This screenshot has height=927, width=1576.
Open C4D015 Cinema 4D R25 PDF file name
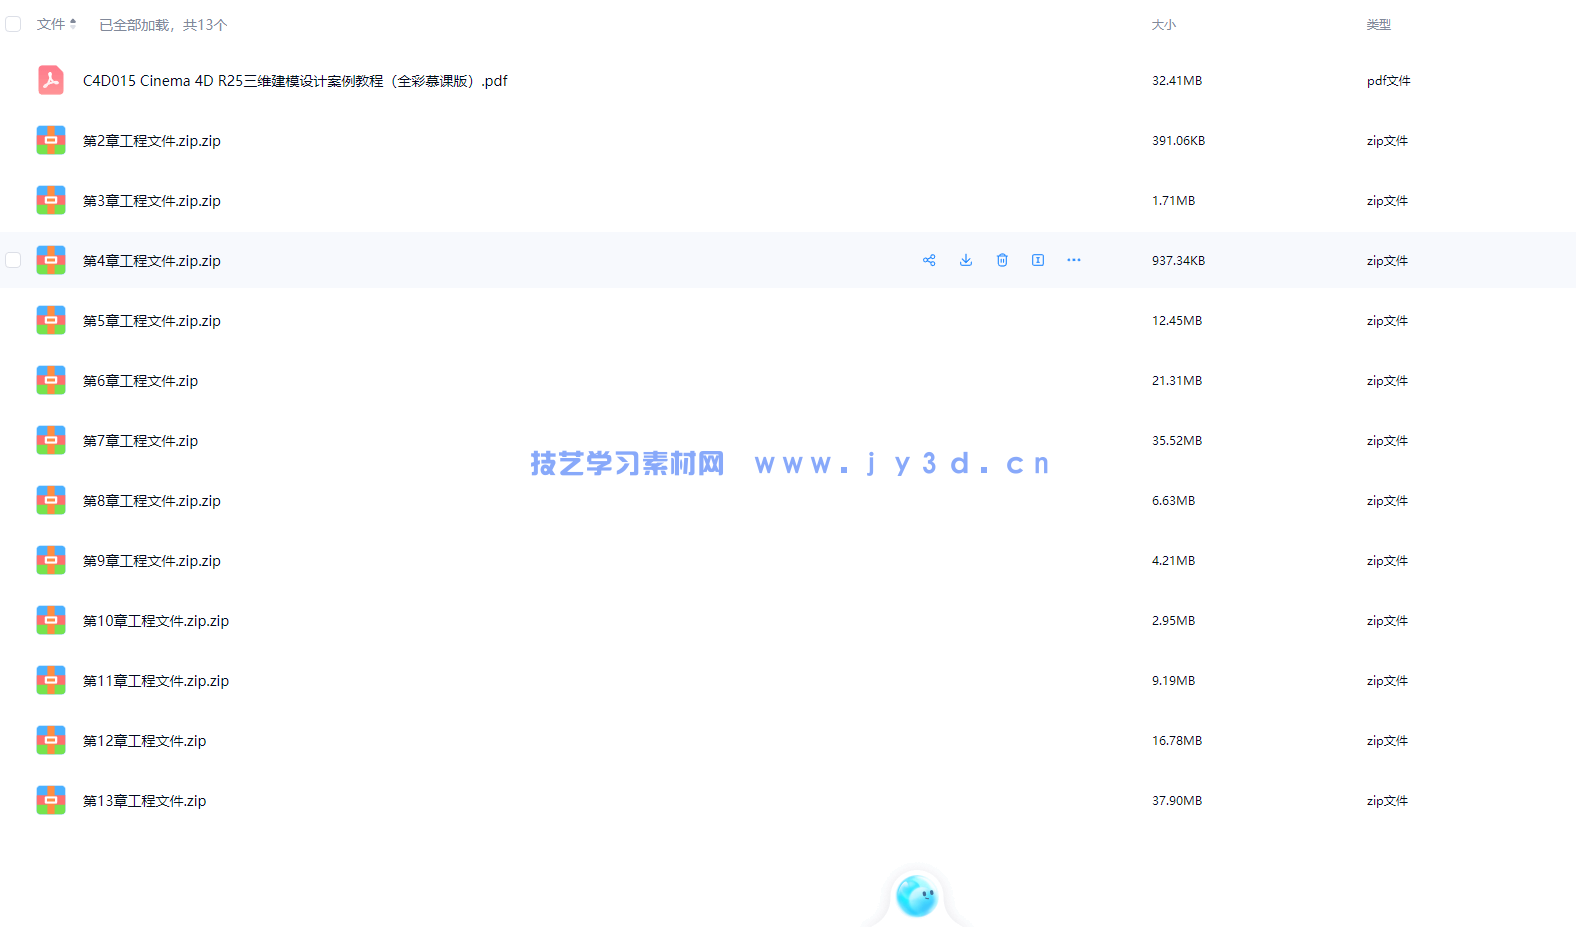[295, 81]
